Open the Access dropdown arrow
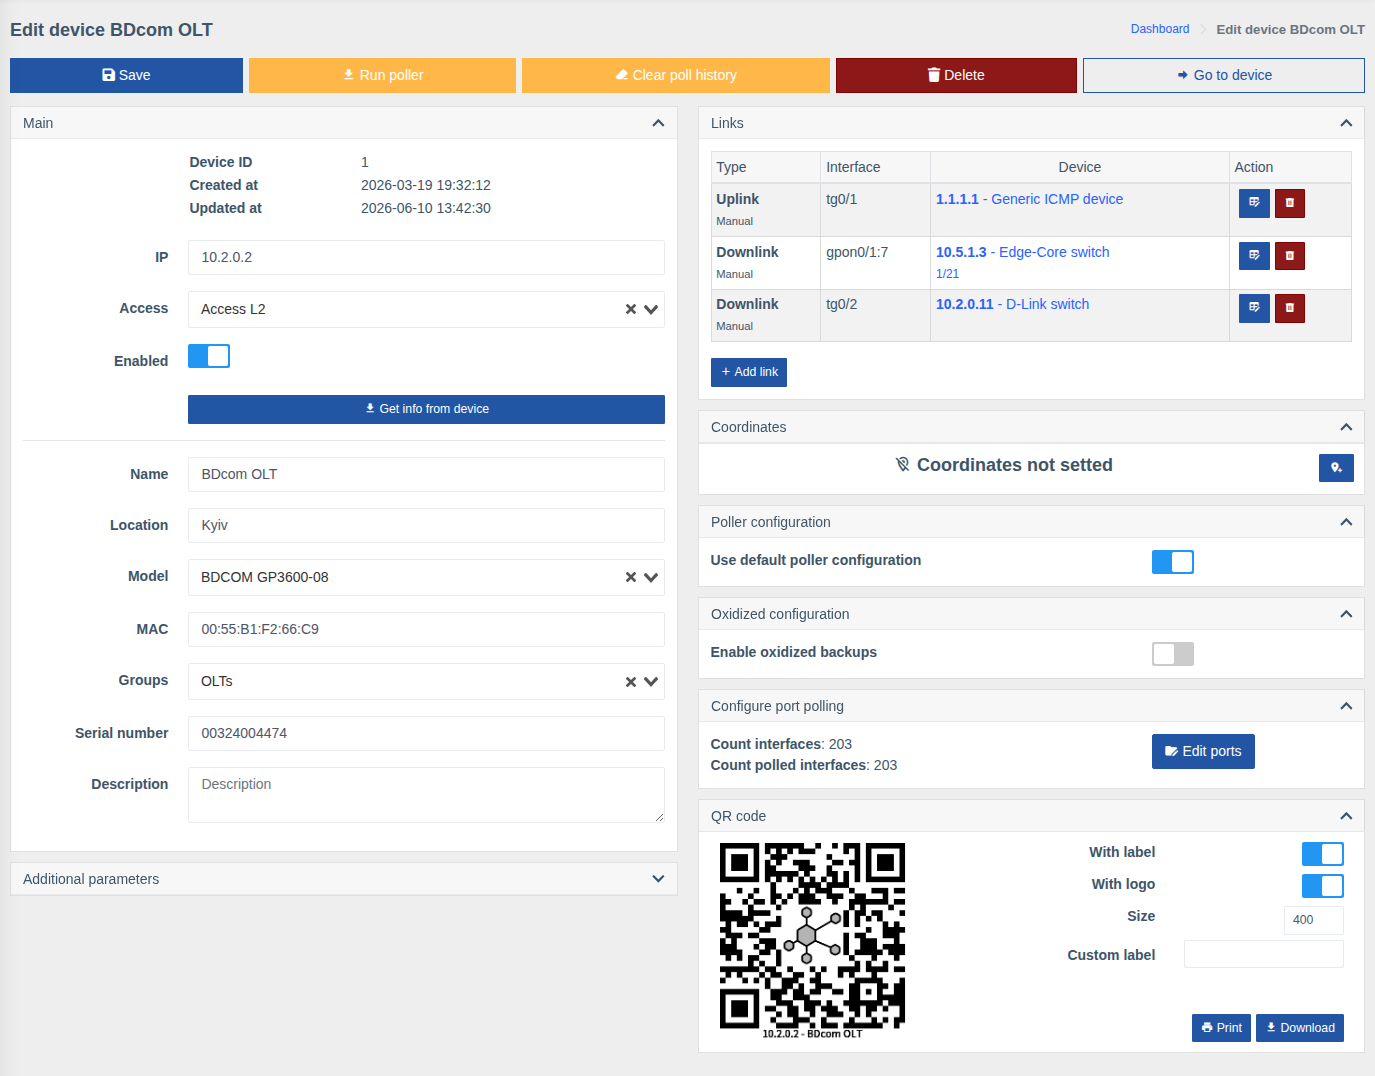Image resolution: width=1375 pixels, height=1076 pixels. (x=651, y=310)
